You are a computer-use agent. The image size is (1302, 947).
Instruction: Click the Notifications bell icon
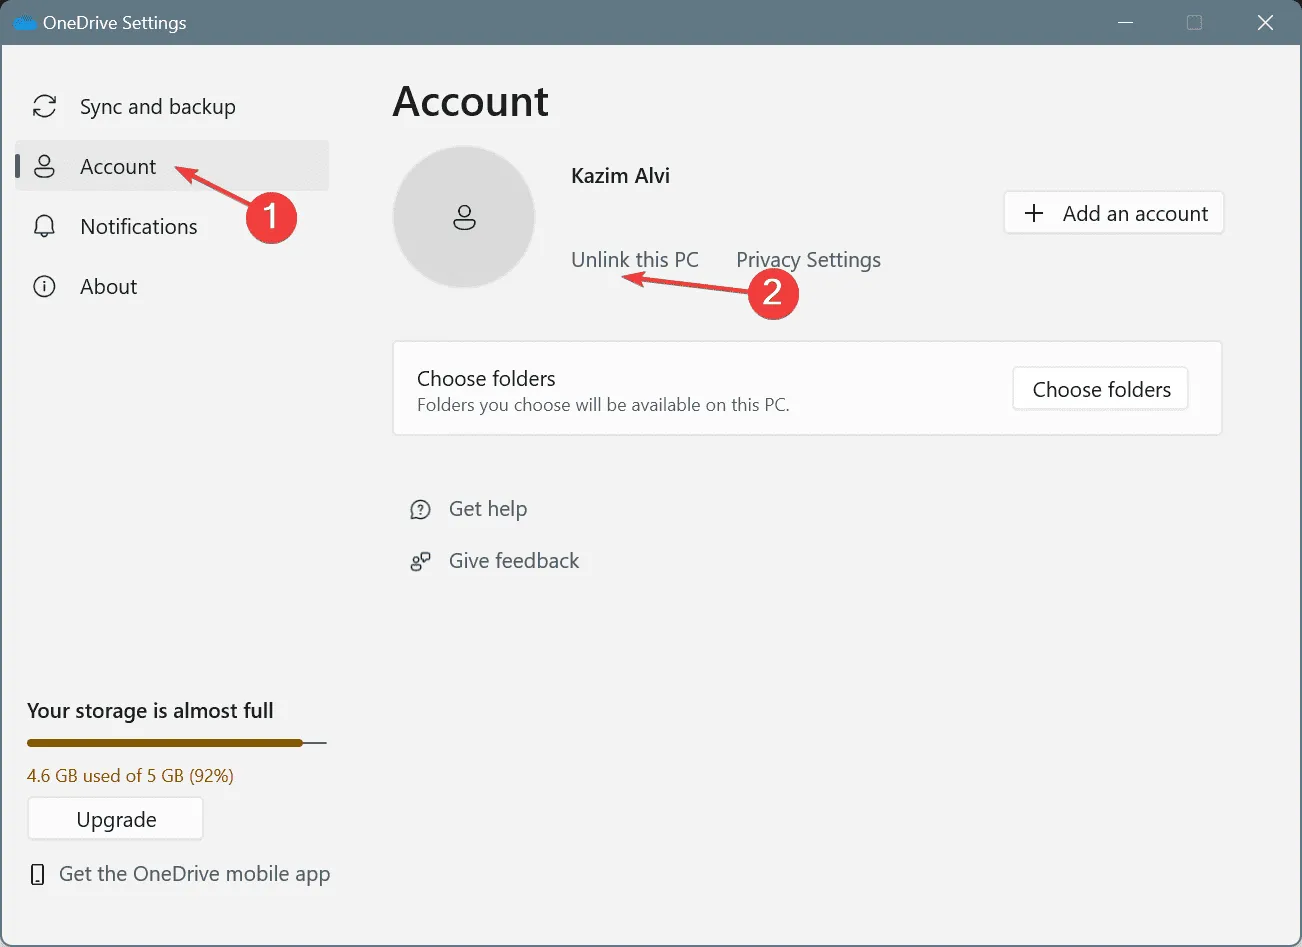coord(44,226)
